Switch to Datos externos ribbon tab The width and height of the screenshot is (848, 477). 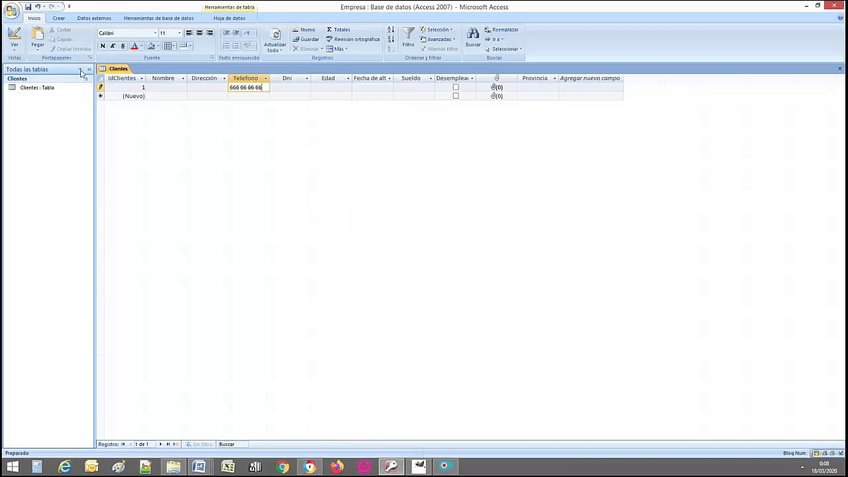point(94,18)
